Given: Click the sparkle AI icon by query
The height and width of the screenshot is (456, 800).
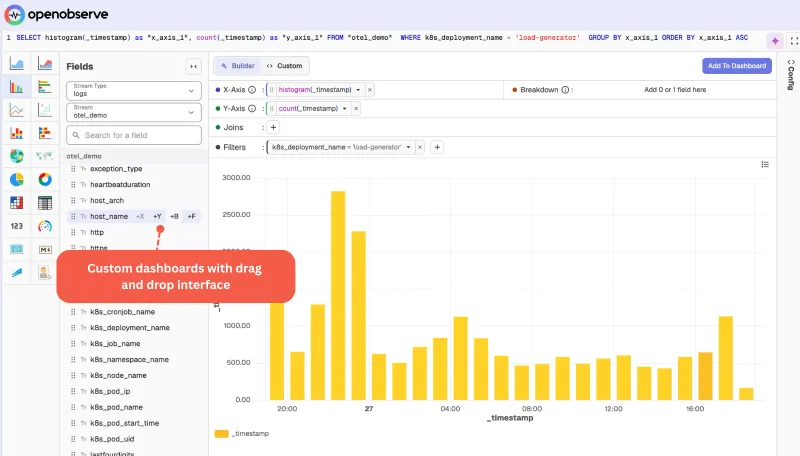Looking at the screenshot, I should [x=775, y=41].
